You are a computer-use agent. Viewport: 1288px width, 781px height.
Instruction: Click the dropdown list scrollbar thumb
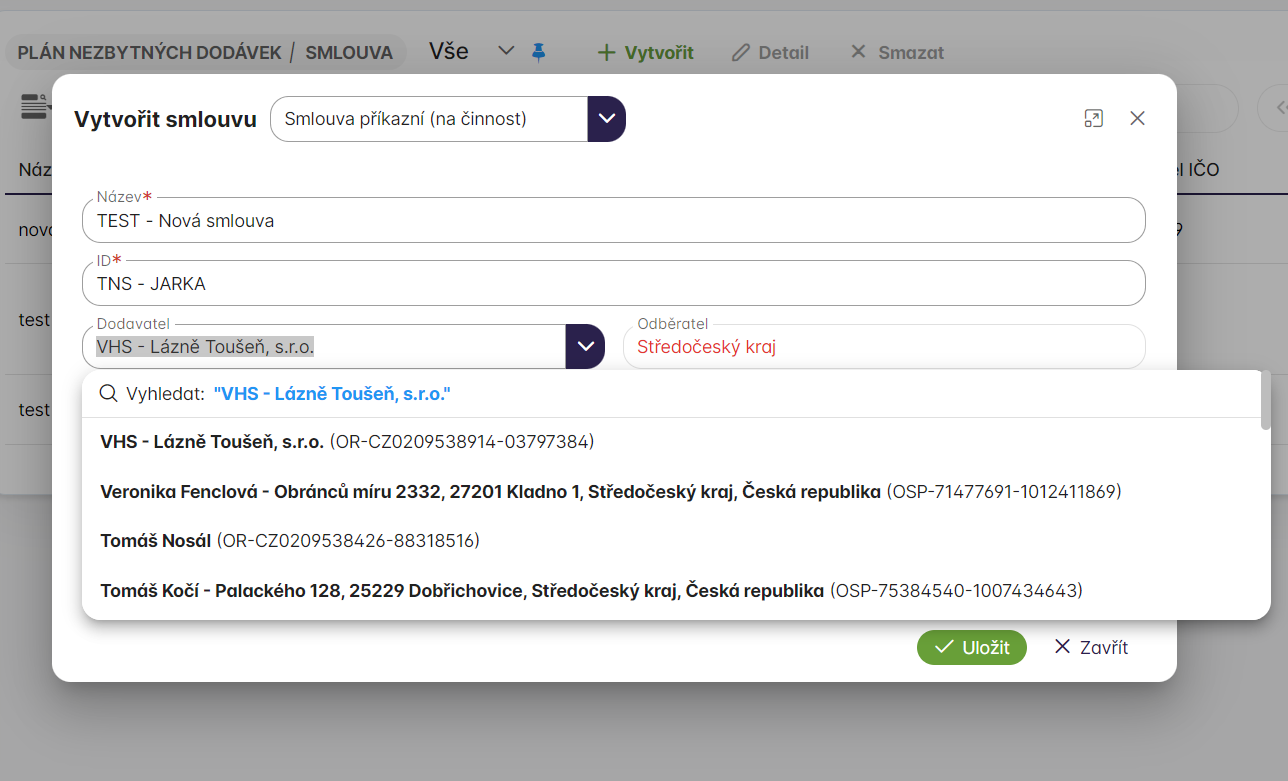(x=1265, y=400)
